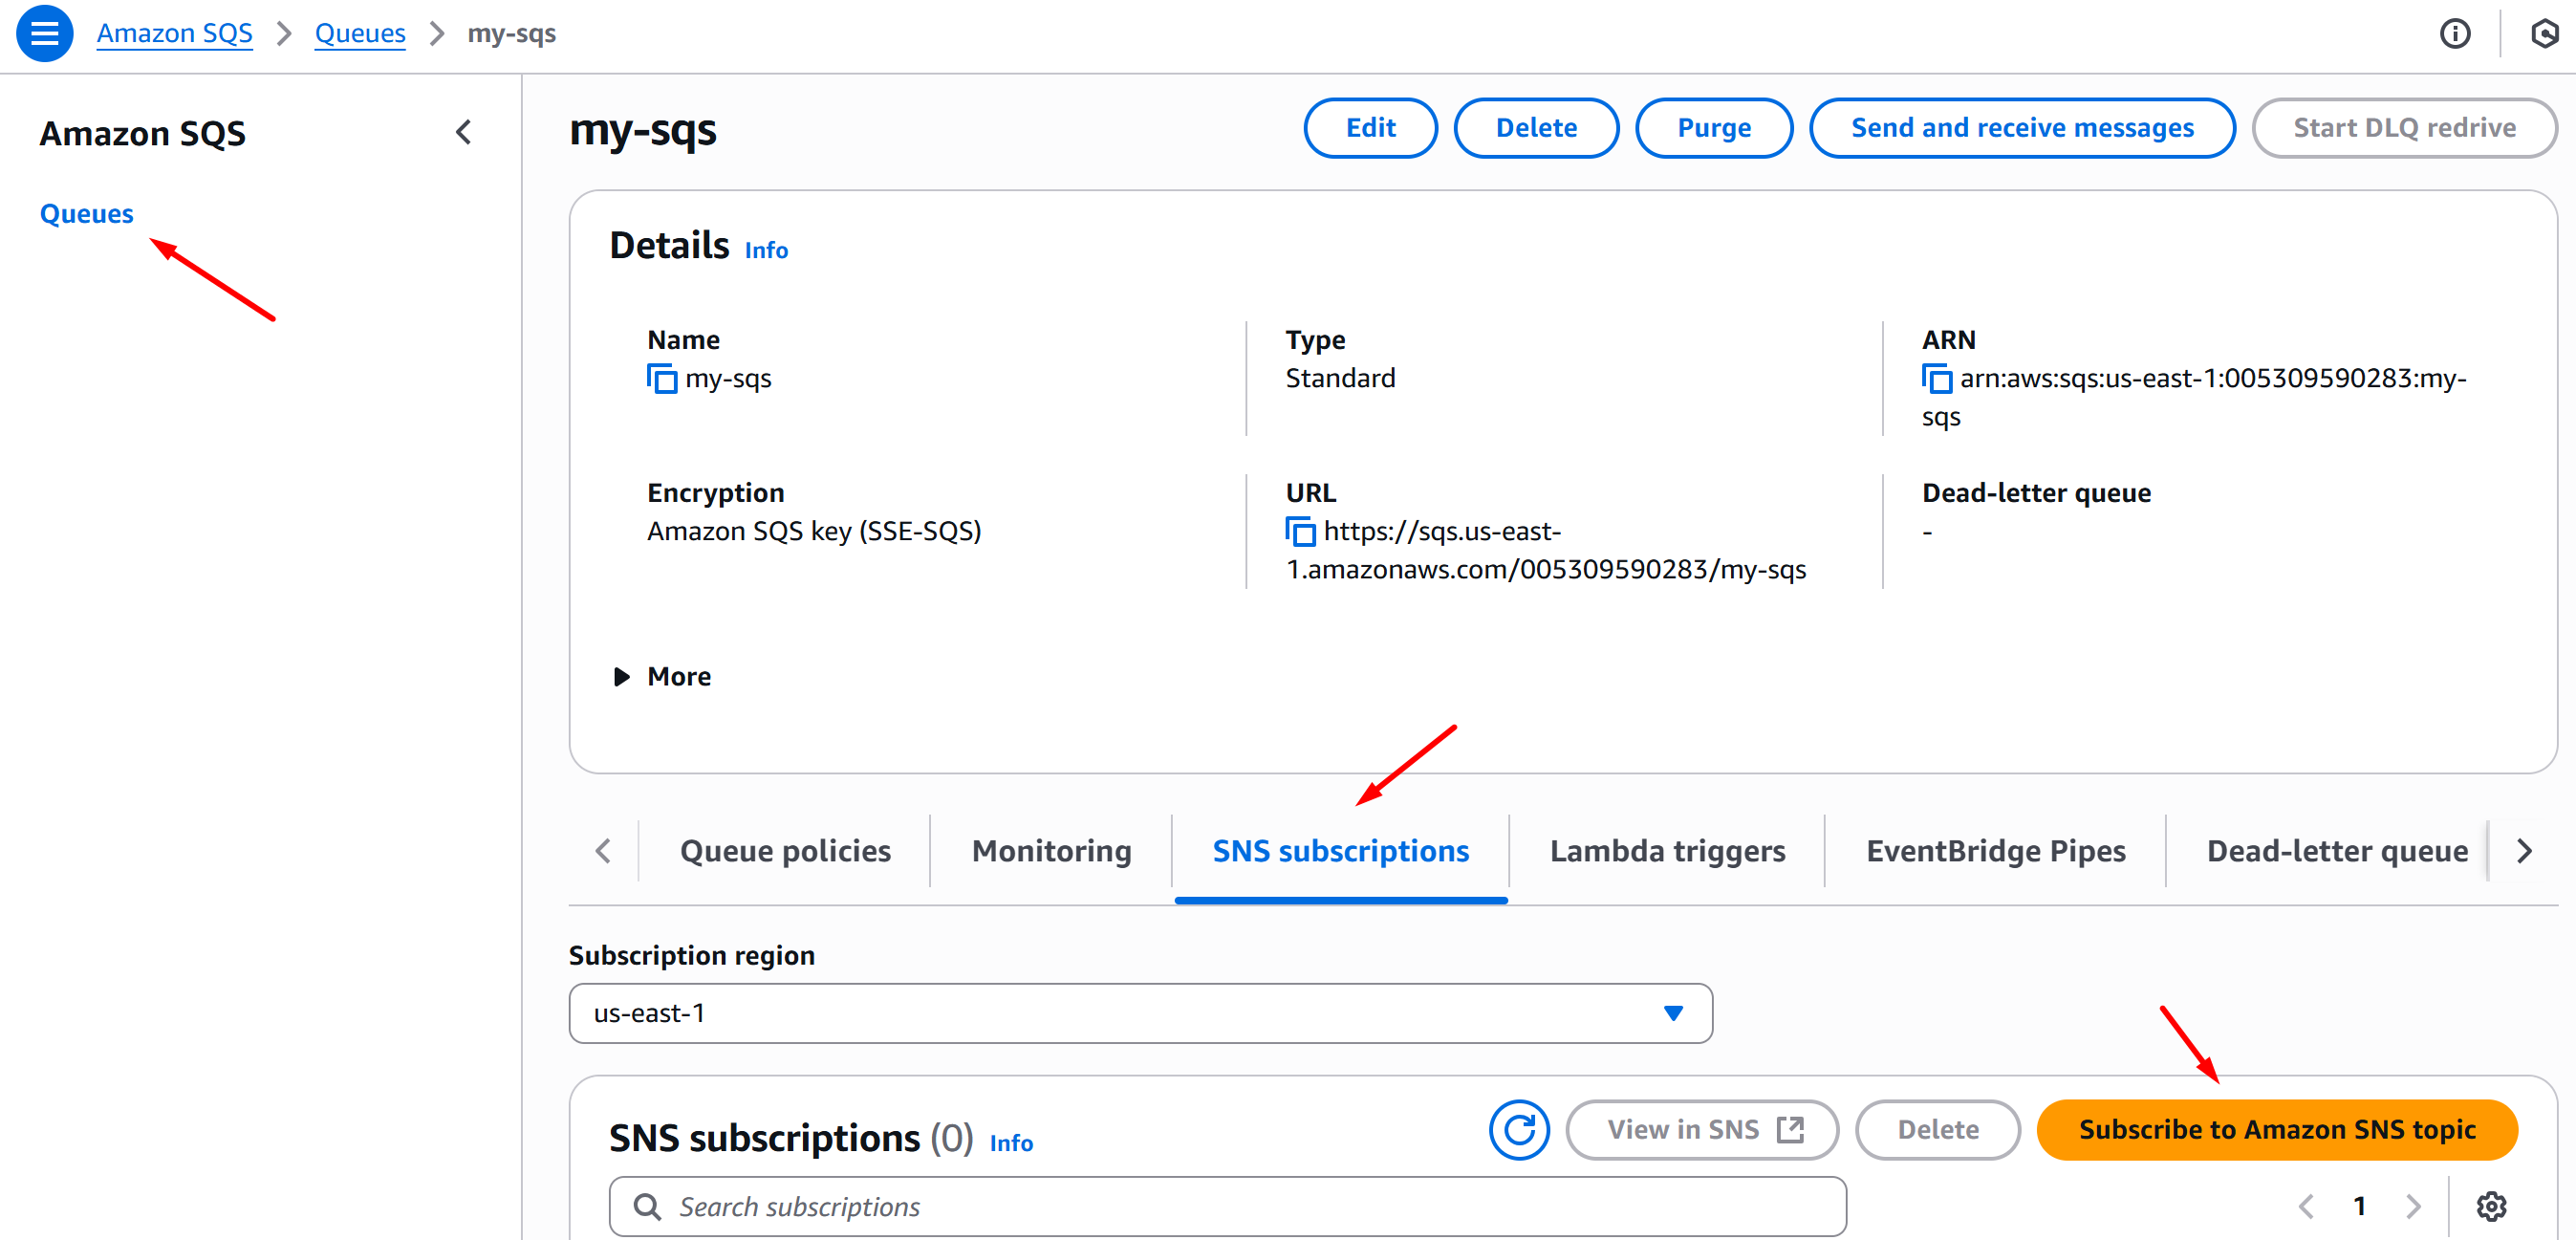Open subscriptions table preferences gear

pos(2491,1207)
